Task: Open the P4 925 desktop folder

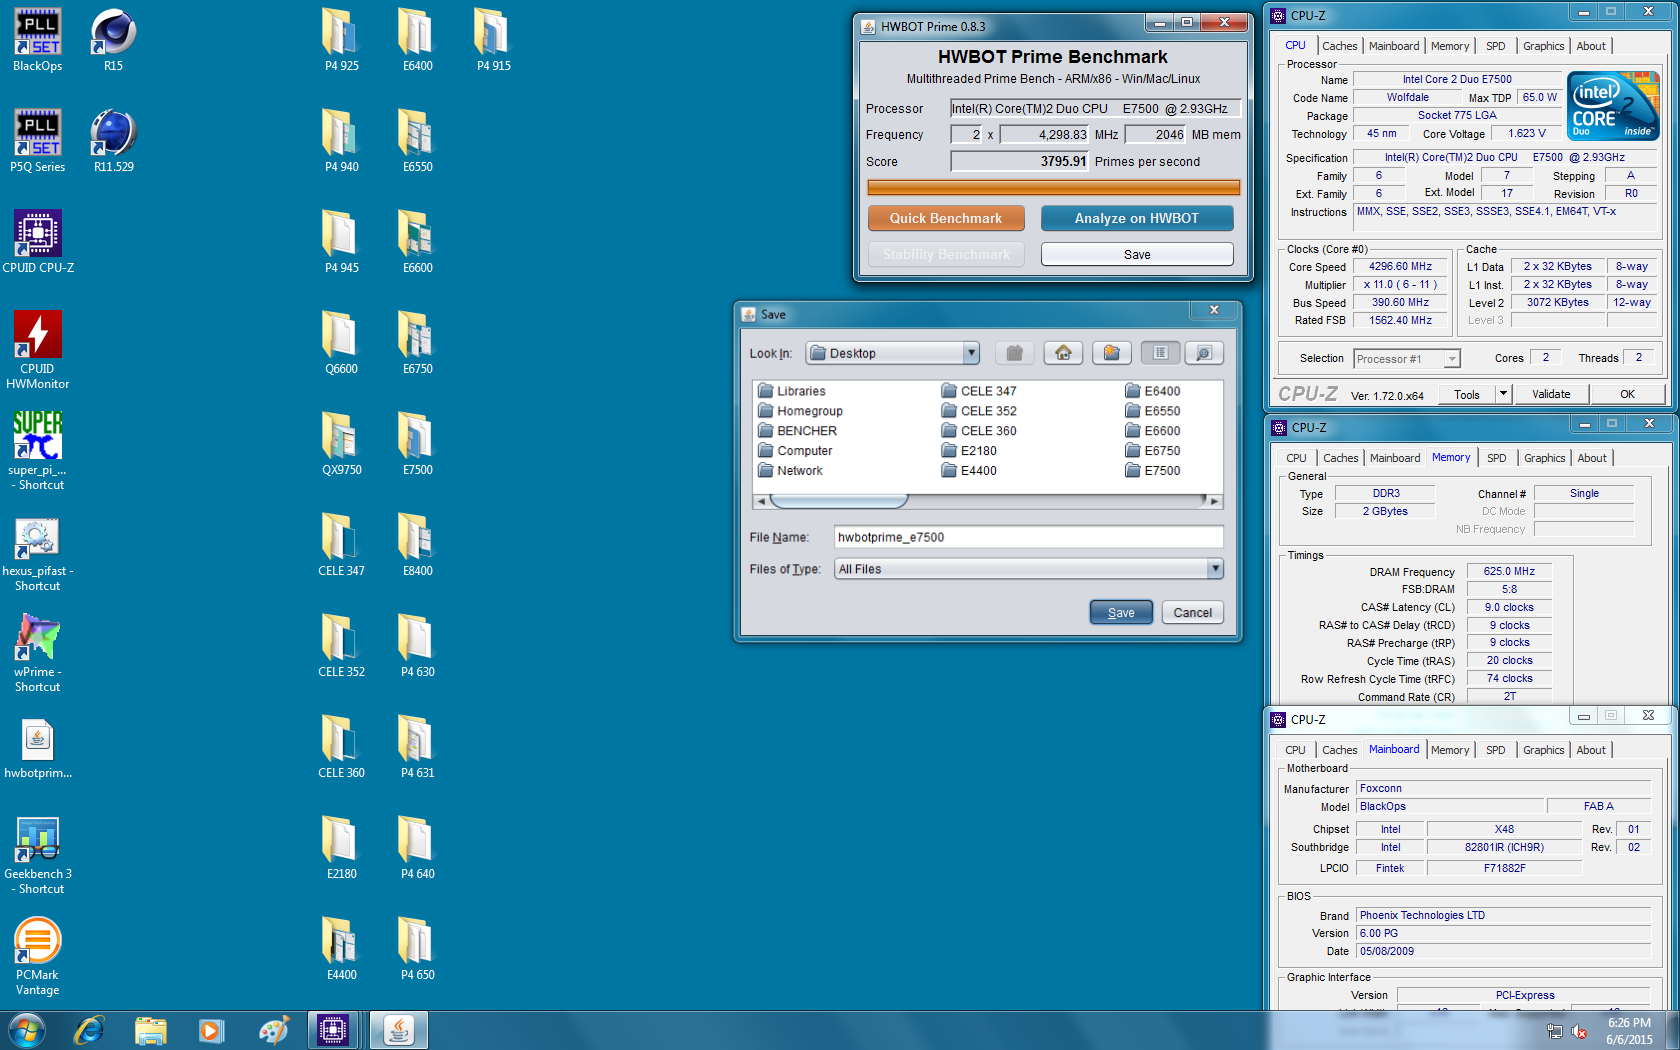Action: click(x=341, y=40)
